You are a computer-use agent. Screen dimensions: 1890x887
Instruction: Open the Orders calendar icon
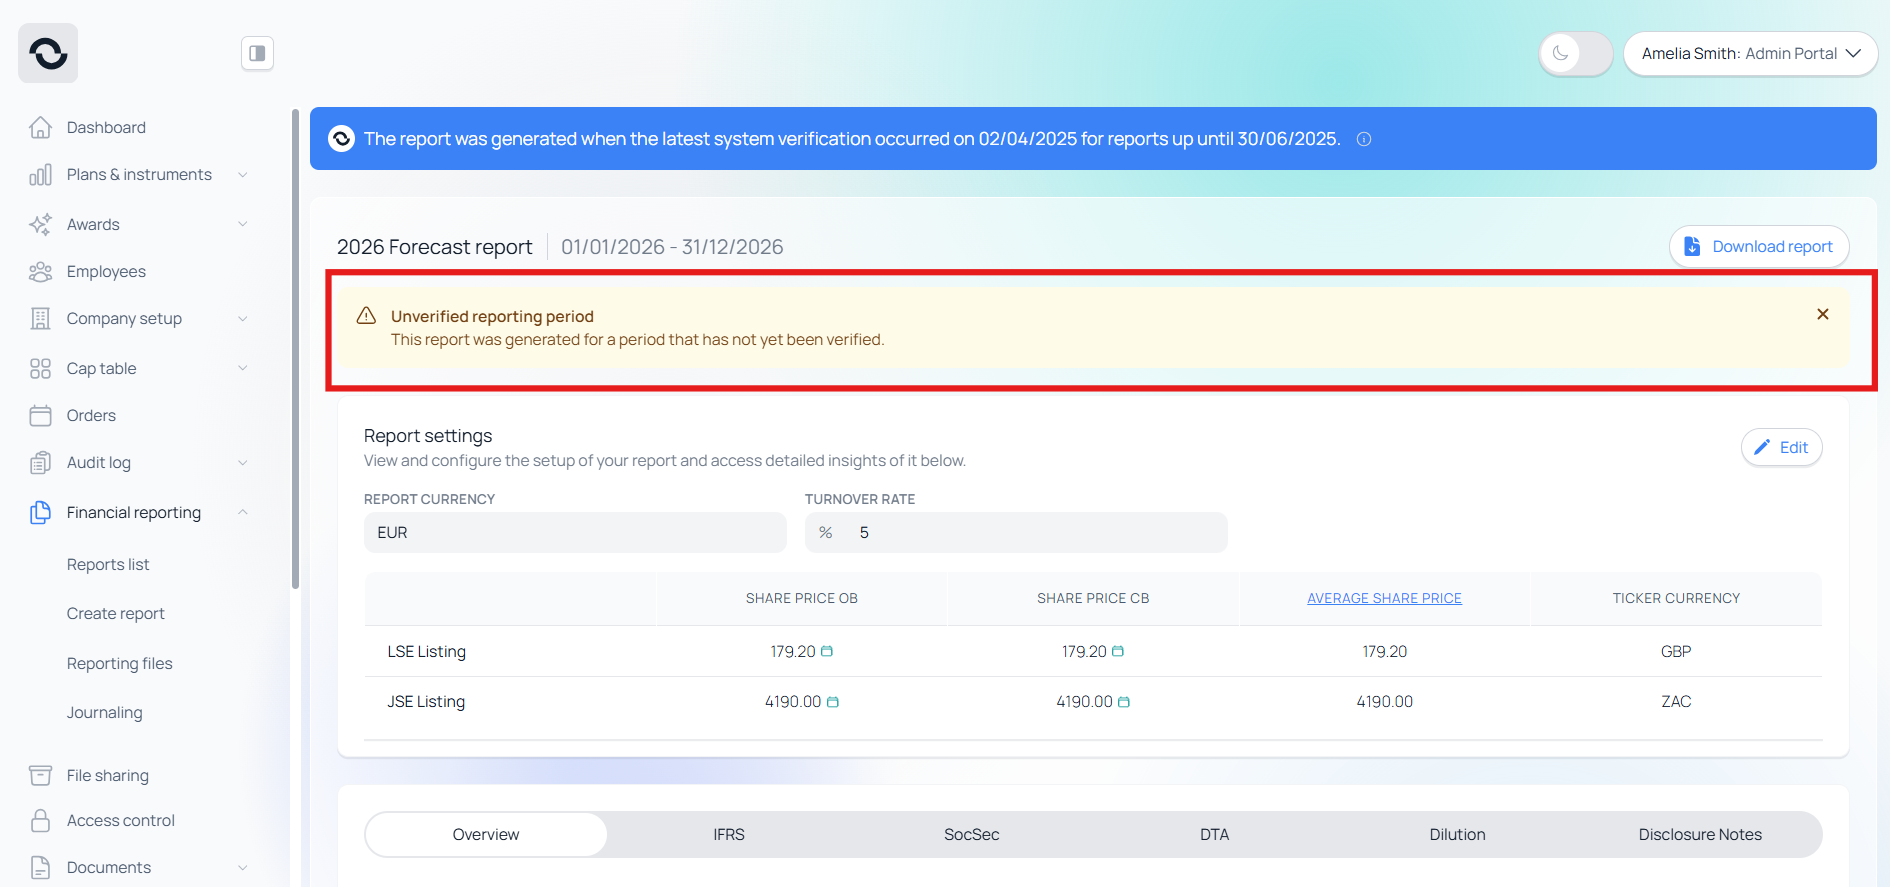click(40, 416)
